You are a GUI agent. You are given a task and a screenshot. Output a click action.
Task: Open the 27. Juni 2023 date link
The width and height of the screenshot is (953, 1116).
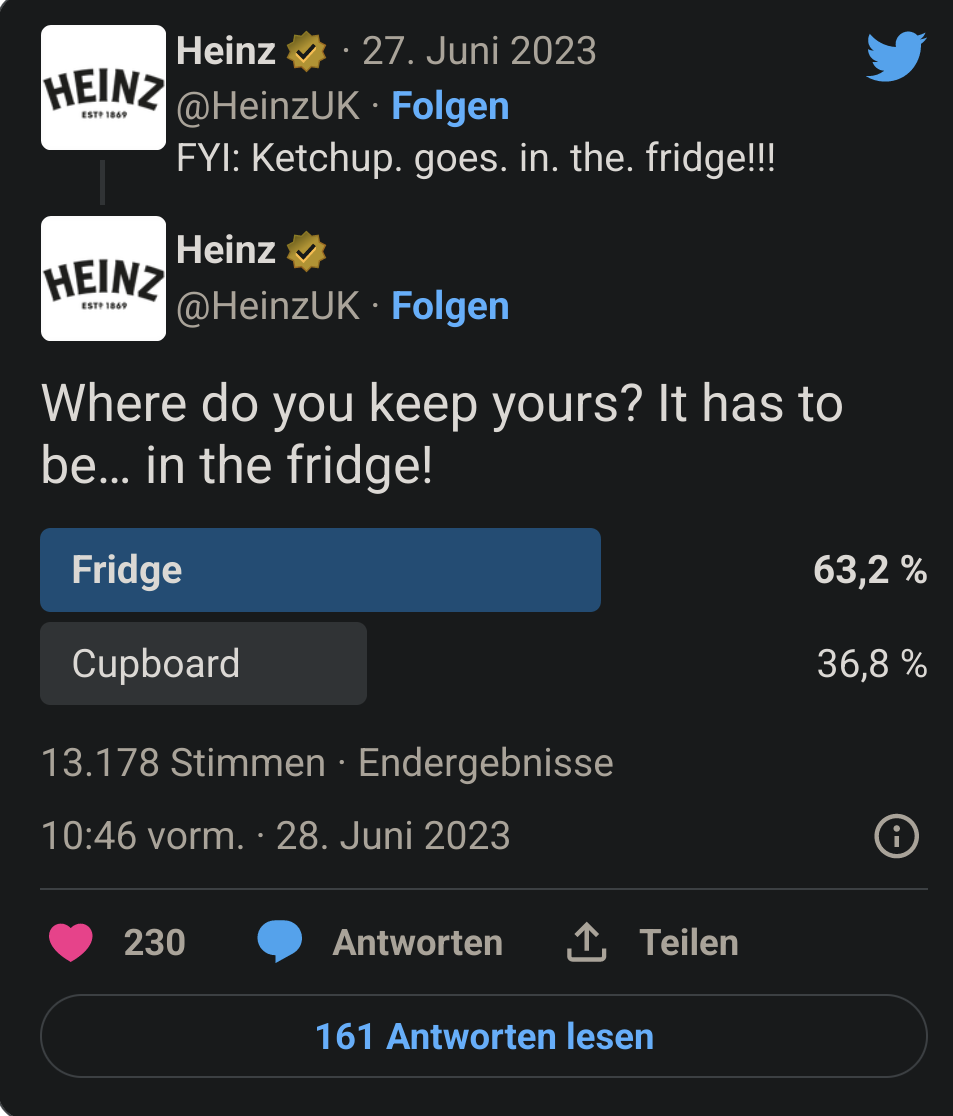(479, 51)
